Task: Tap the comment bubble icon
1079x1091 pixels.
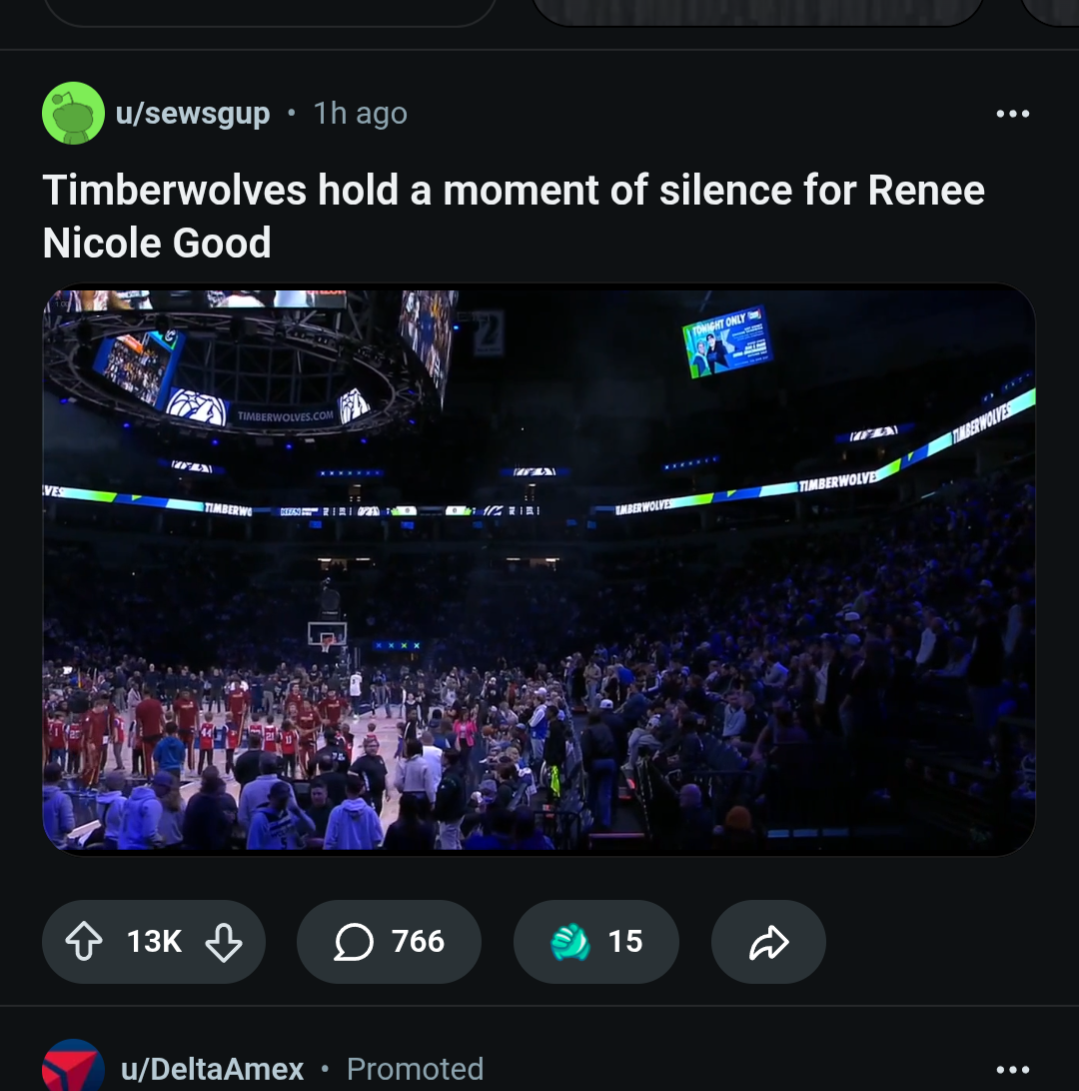Action: click(353, 942)
